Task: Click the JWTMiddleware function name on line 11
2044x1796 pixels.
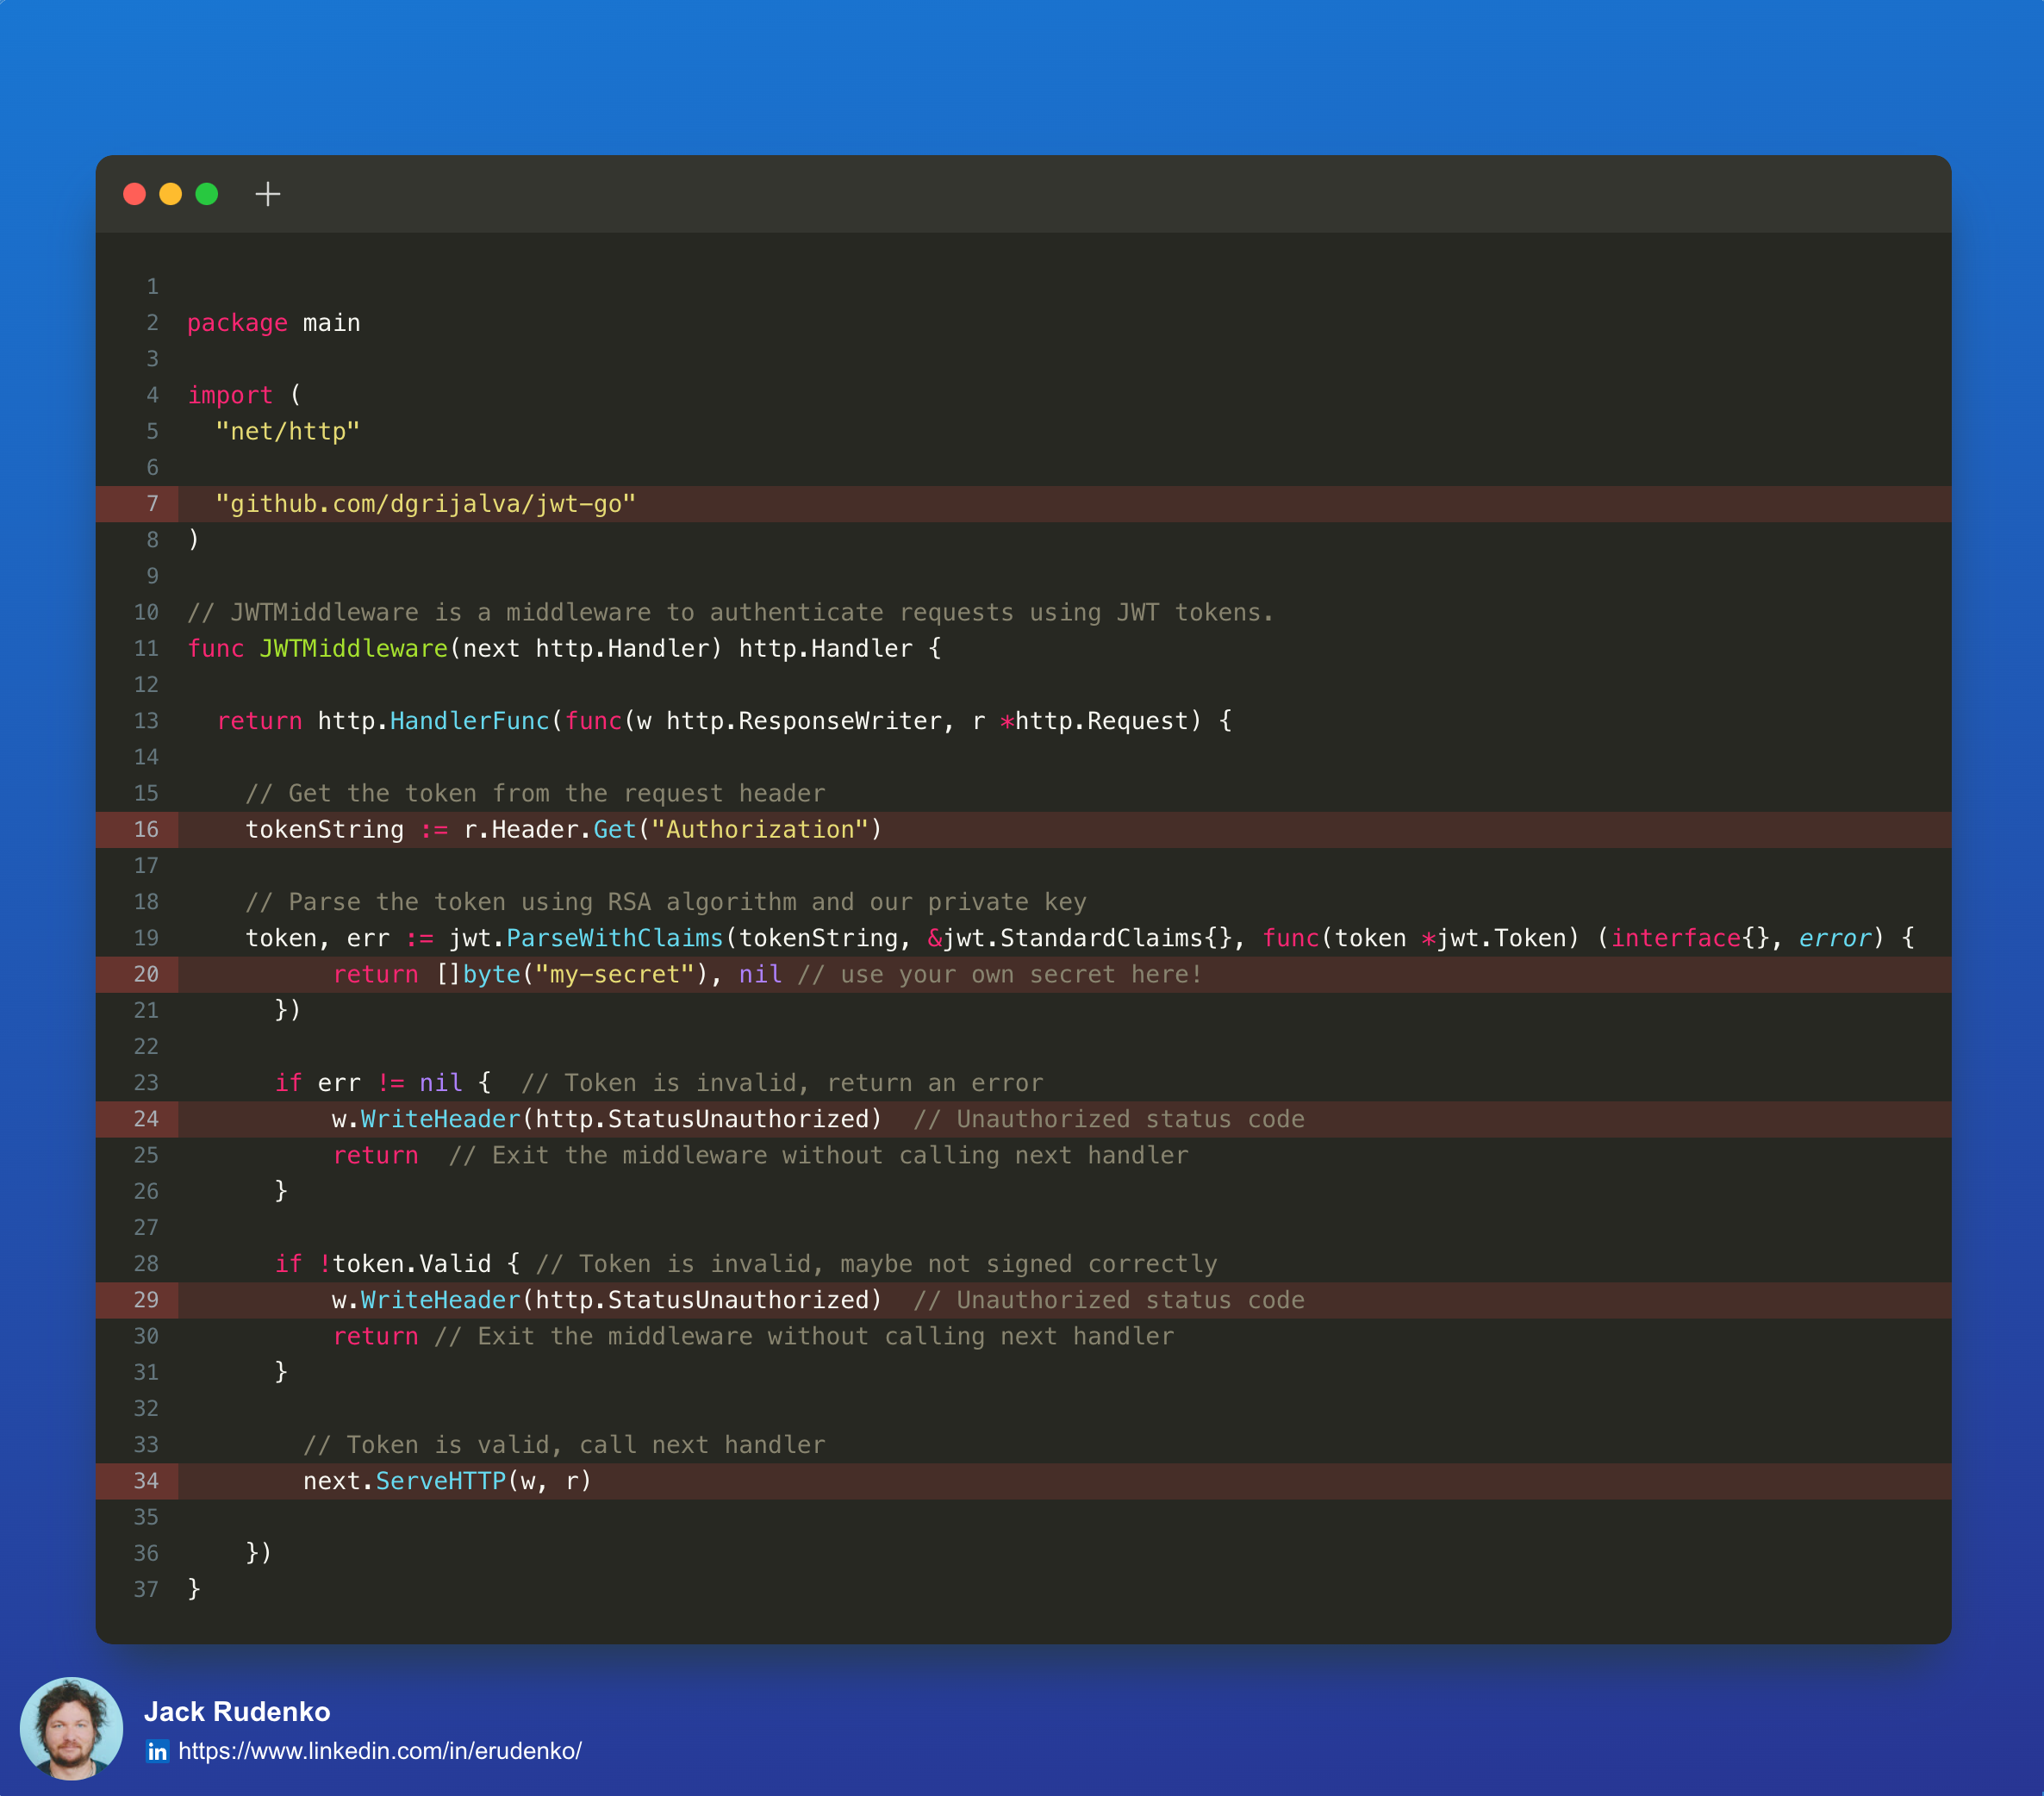Action: (354, 649)
